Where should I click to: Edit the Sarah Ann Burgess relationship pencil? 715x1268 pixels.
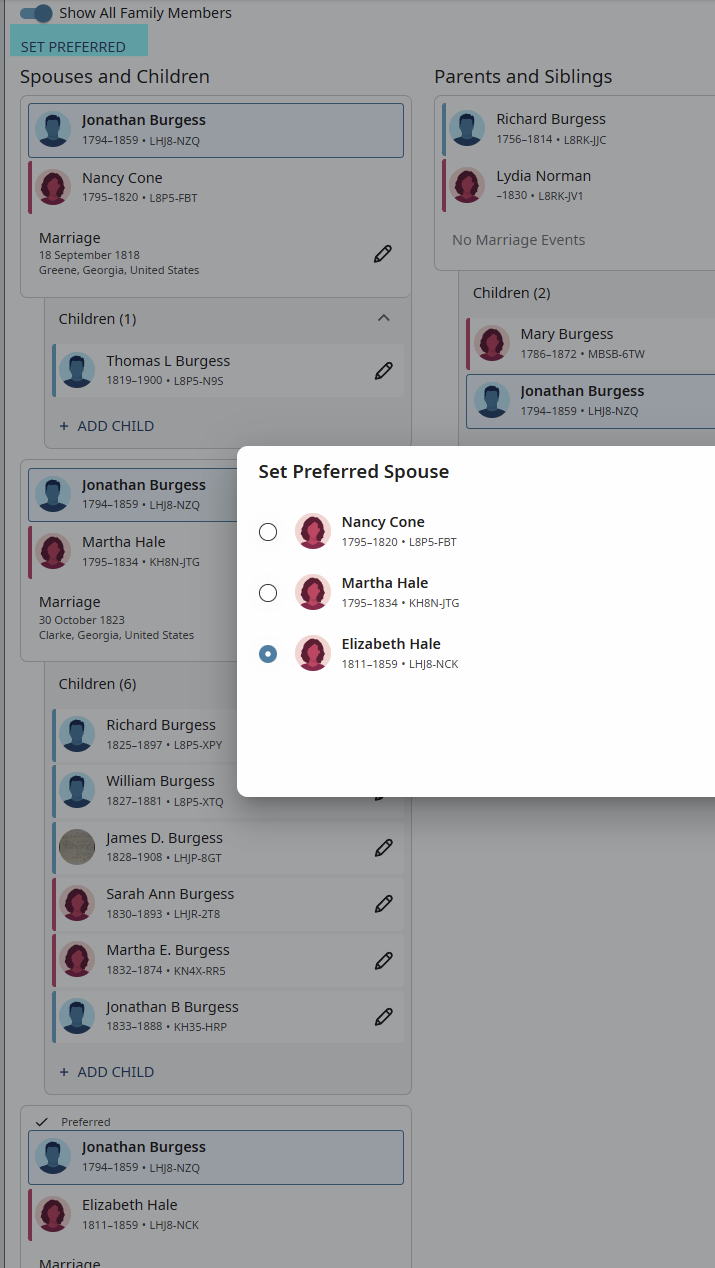point(383,904)
